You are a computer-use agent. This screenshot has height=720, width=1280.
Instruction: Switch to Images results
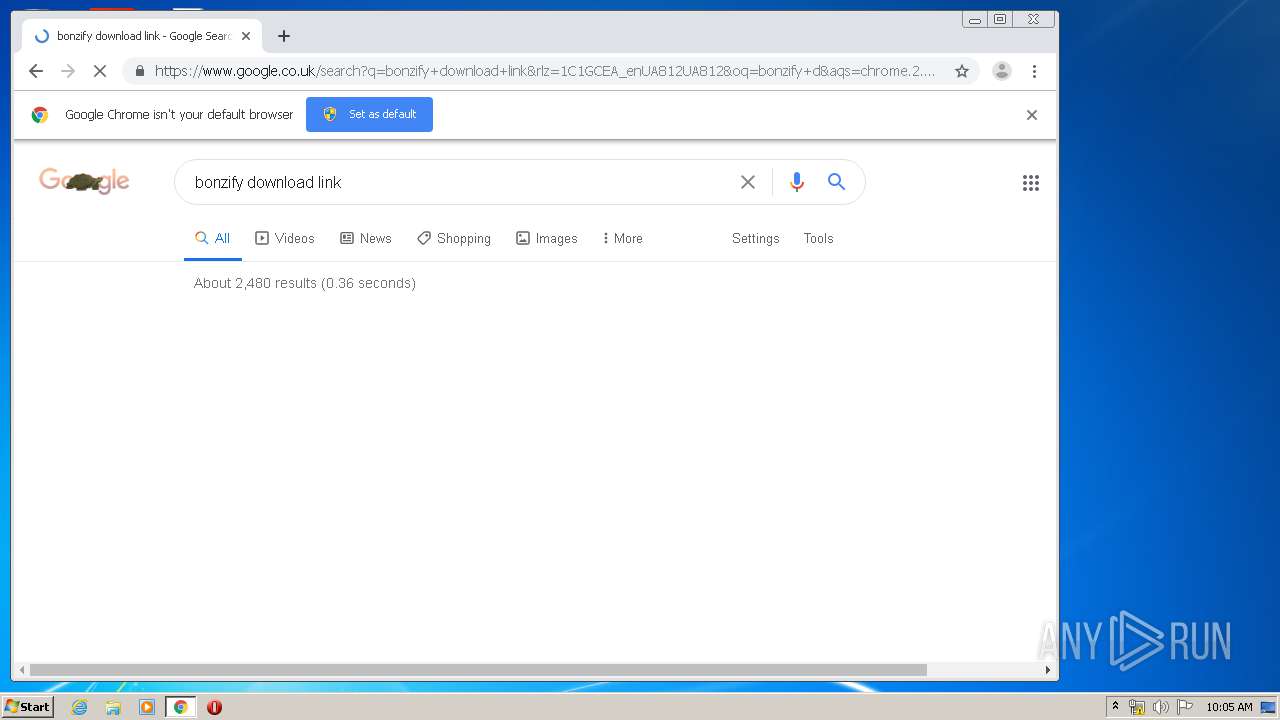547,238
